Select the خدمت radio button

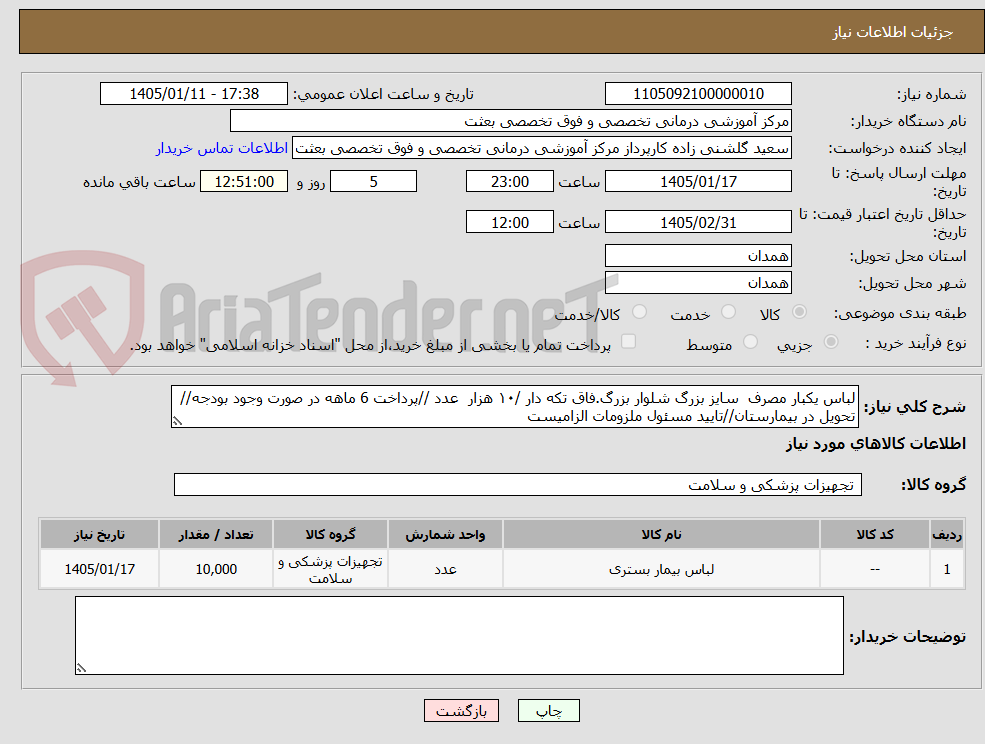point(728,312)
